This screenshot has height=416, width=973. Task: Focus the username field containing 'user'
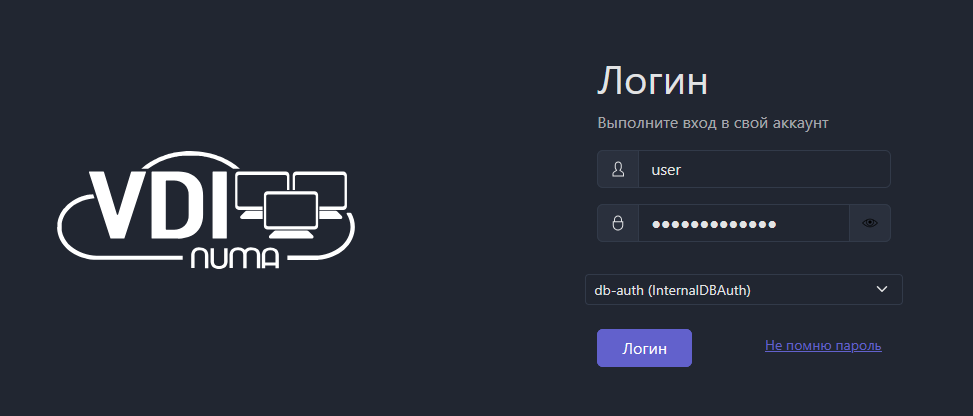pos(763,169)
